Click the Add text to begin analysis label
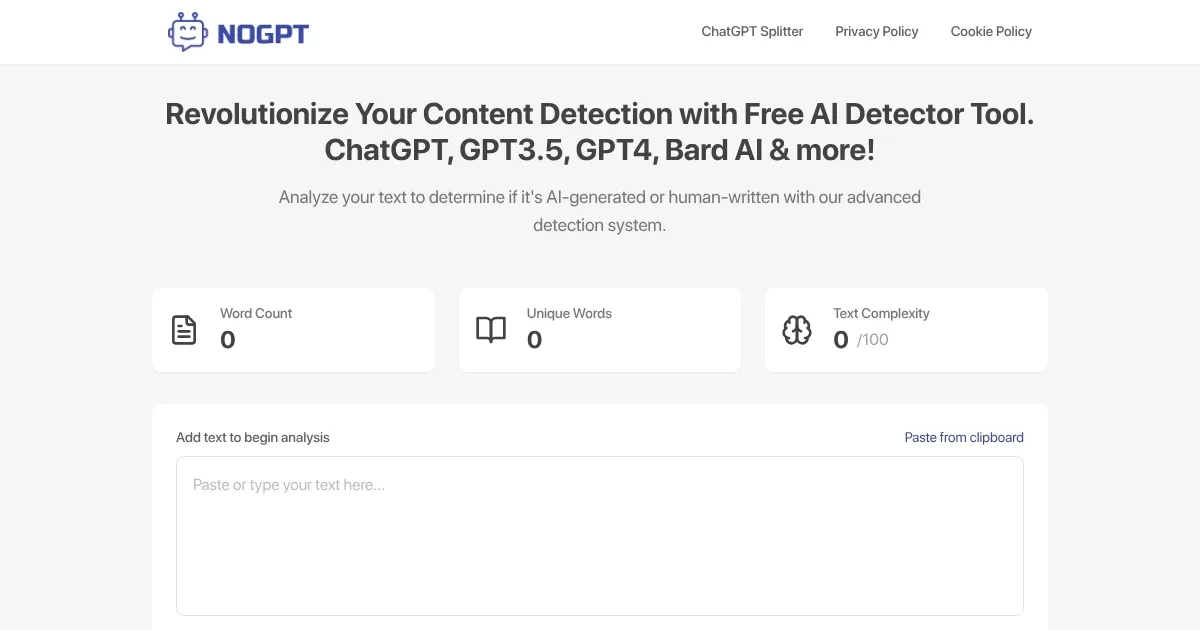The width and height of the screenshot is (1200, 630). click(x=252, y=437)
